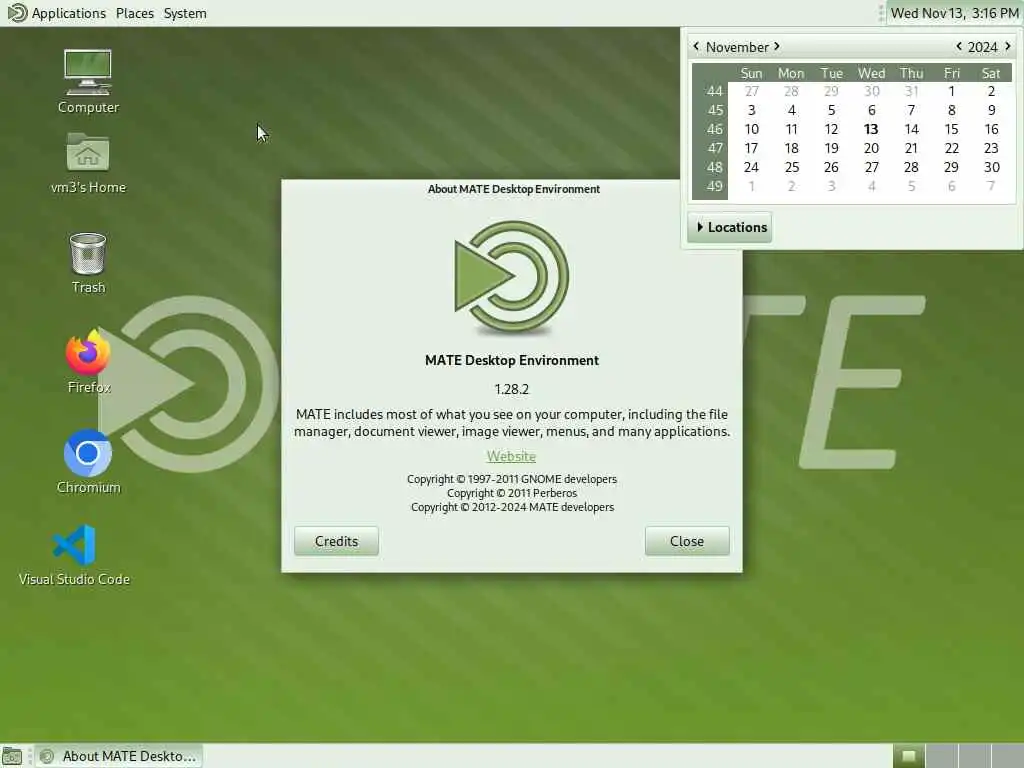This screenshot has height=768, width=1024.
Task: Open the Website link
Action: coord(511,456)
